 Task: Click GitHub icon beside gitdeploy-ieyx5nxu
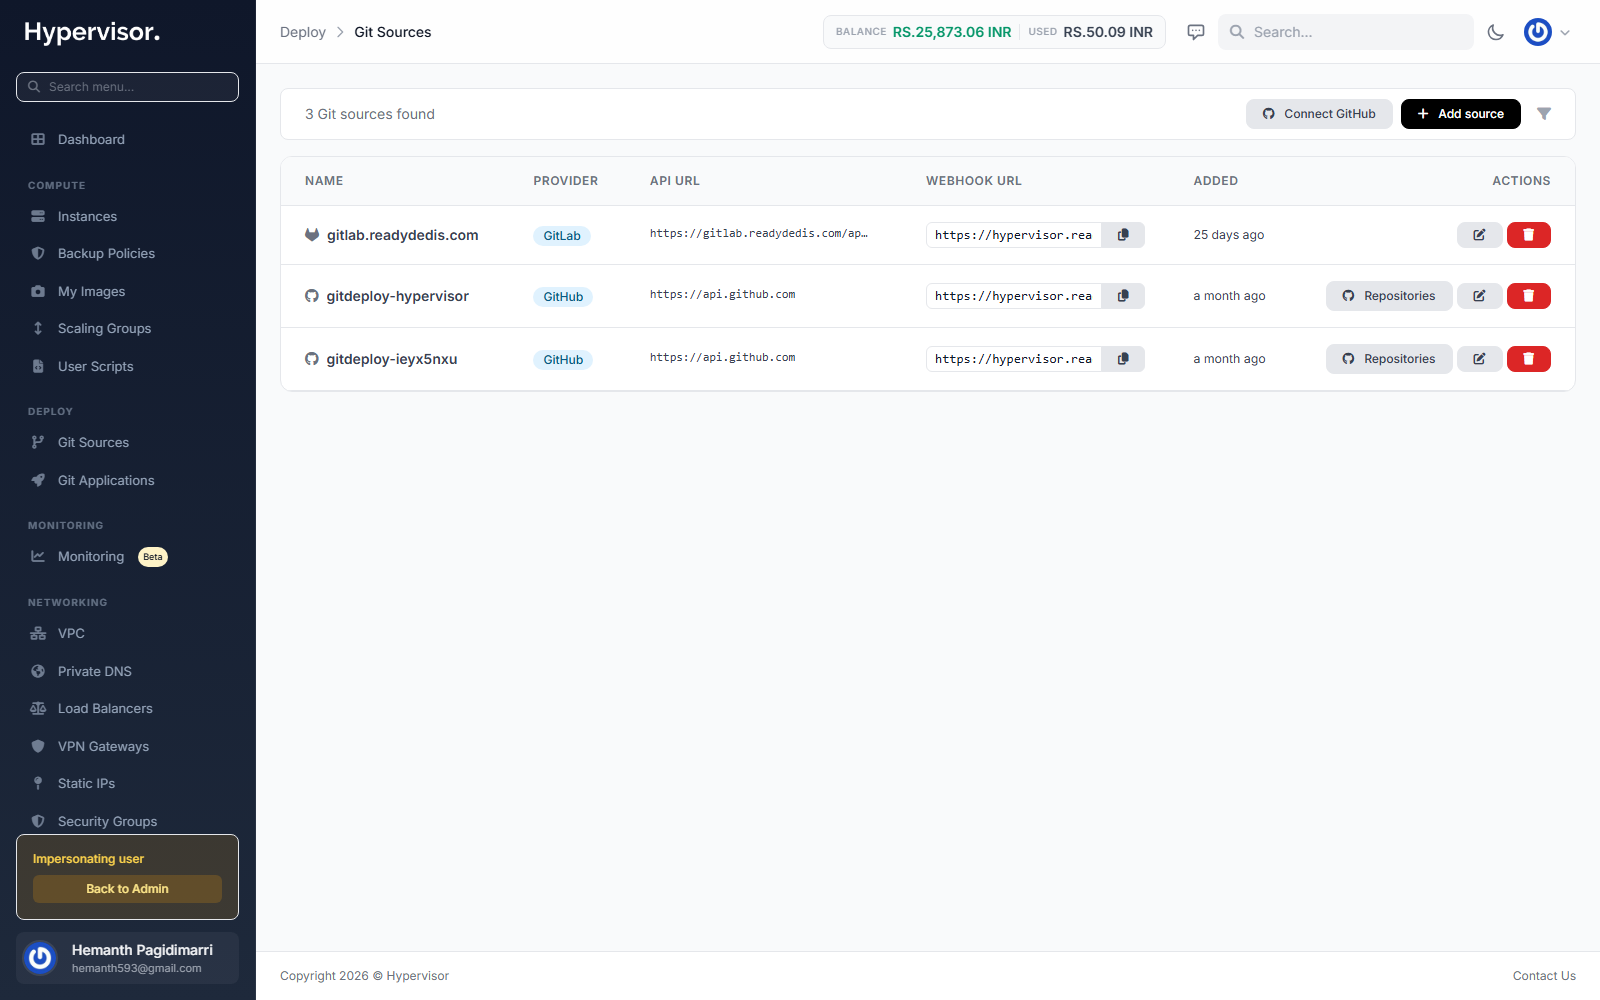coord(312,359)
